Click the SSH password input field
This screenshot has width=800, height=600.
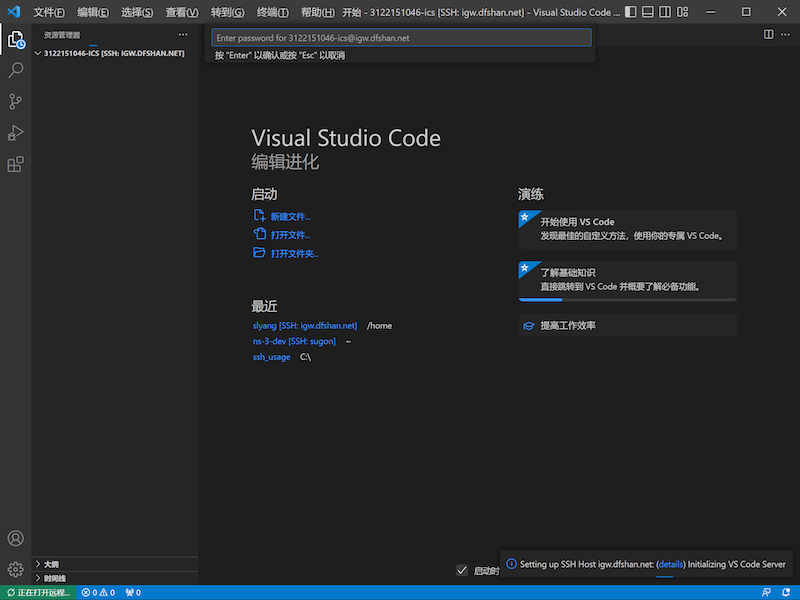(400, 37)
